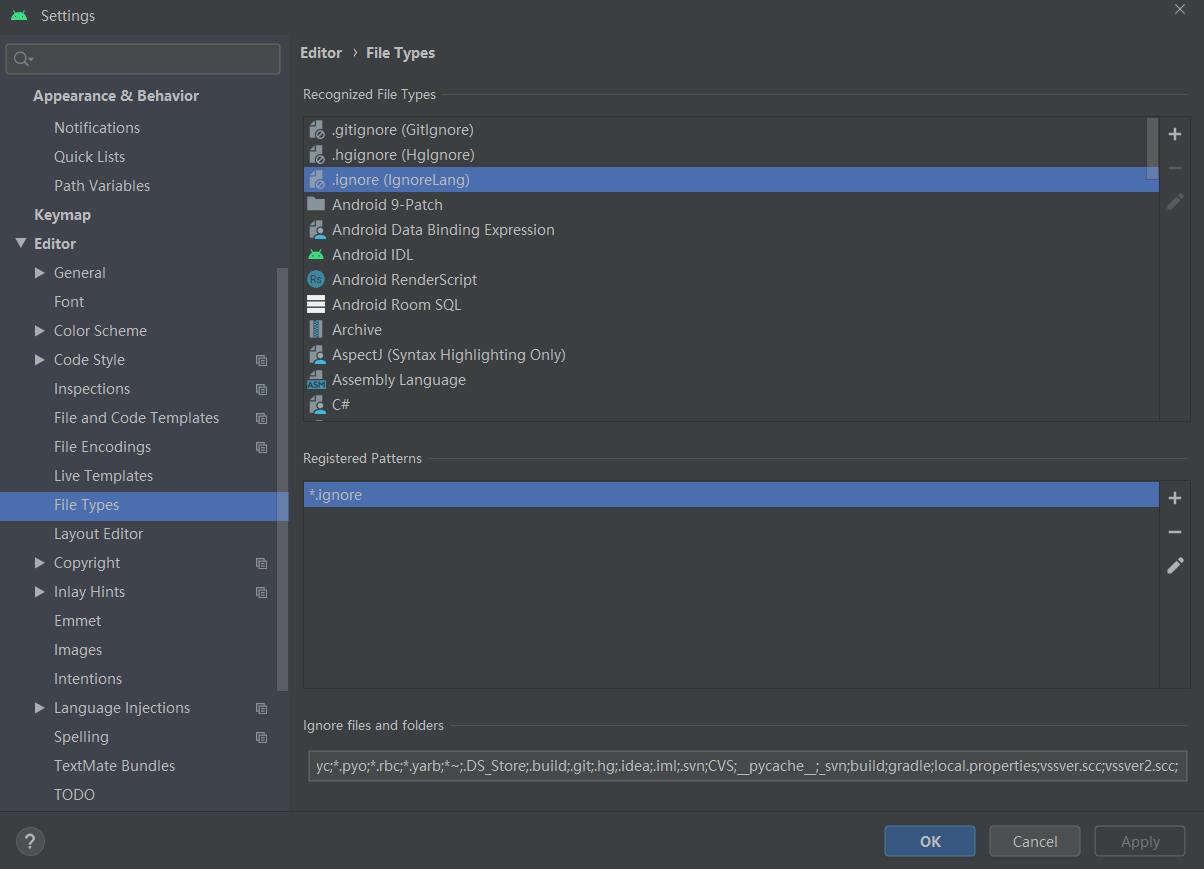1204x869 pixels.
Task: Click the Editor breadcrumb link
Action: point(321,53)
